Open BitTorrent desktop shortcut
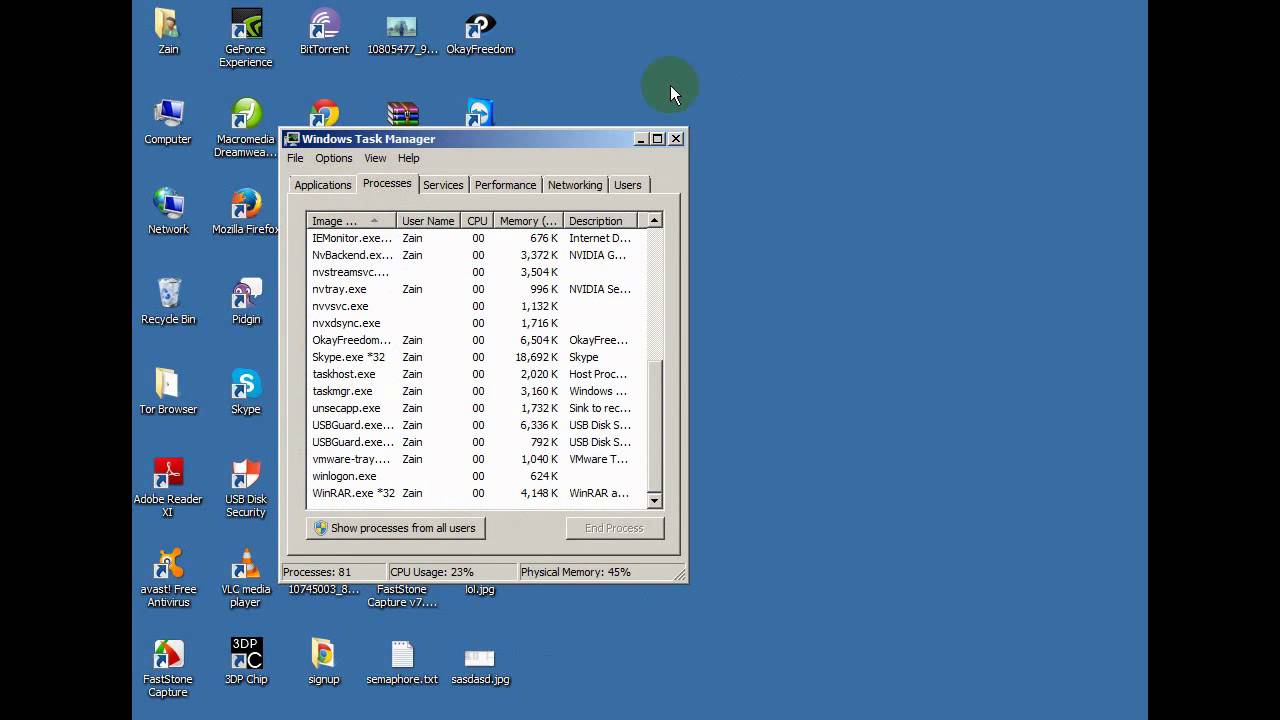Screen dimensions: 1280x720 point(324,32)
